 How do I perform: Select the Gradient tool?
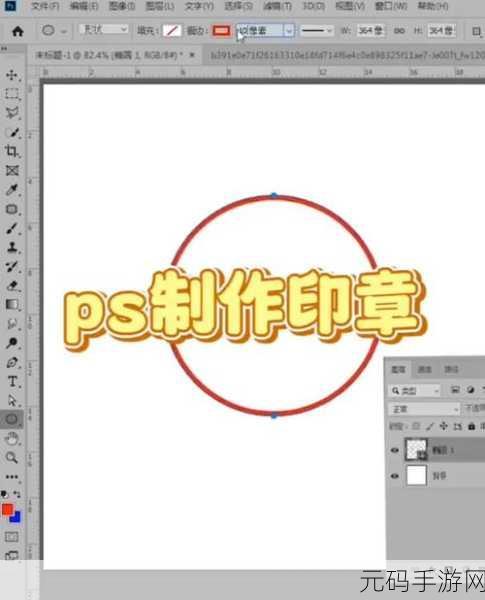coord(11,305)
